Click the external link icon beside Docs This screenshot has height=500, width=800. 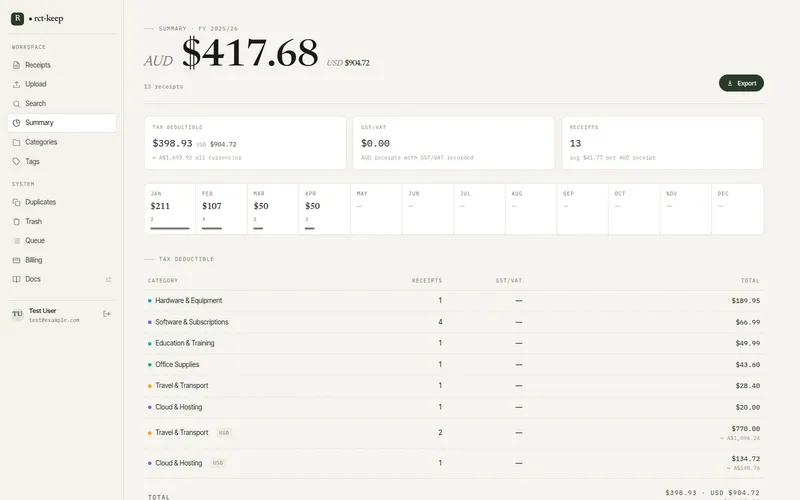pos(108,279)
